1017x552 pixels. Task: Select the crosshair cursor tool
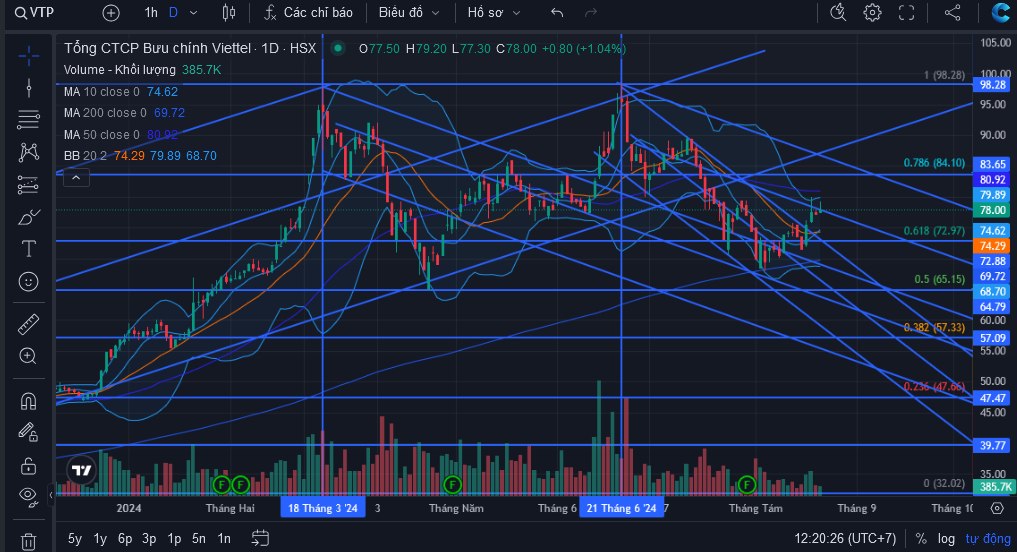coord(29,56)
